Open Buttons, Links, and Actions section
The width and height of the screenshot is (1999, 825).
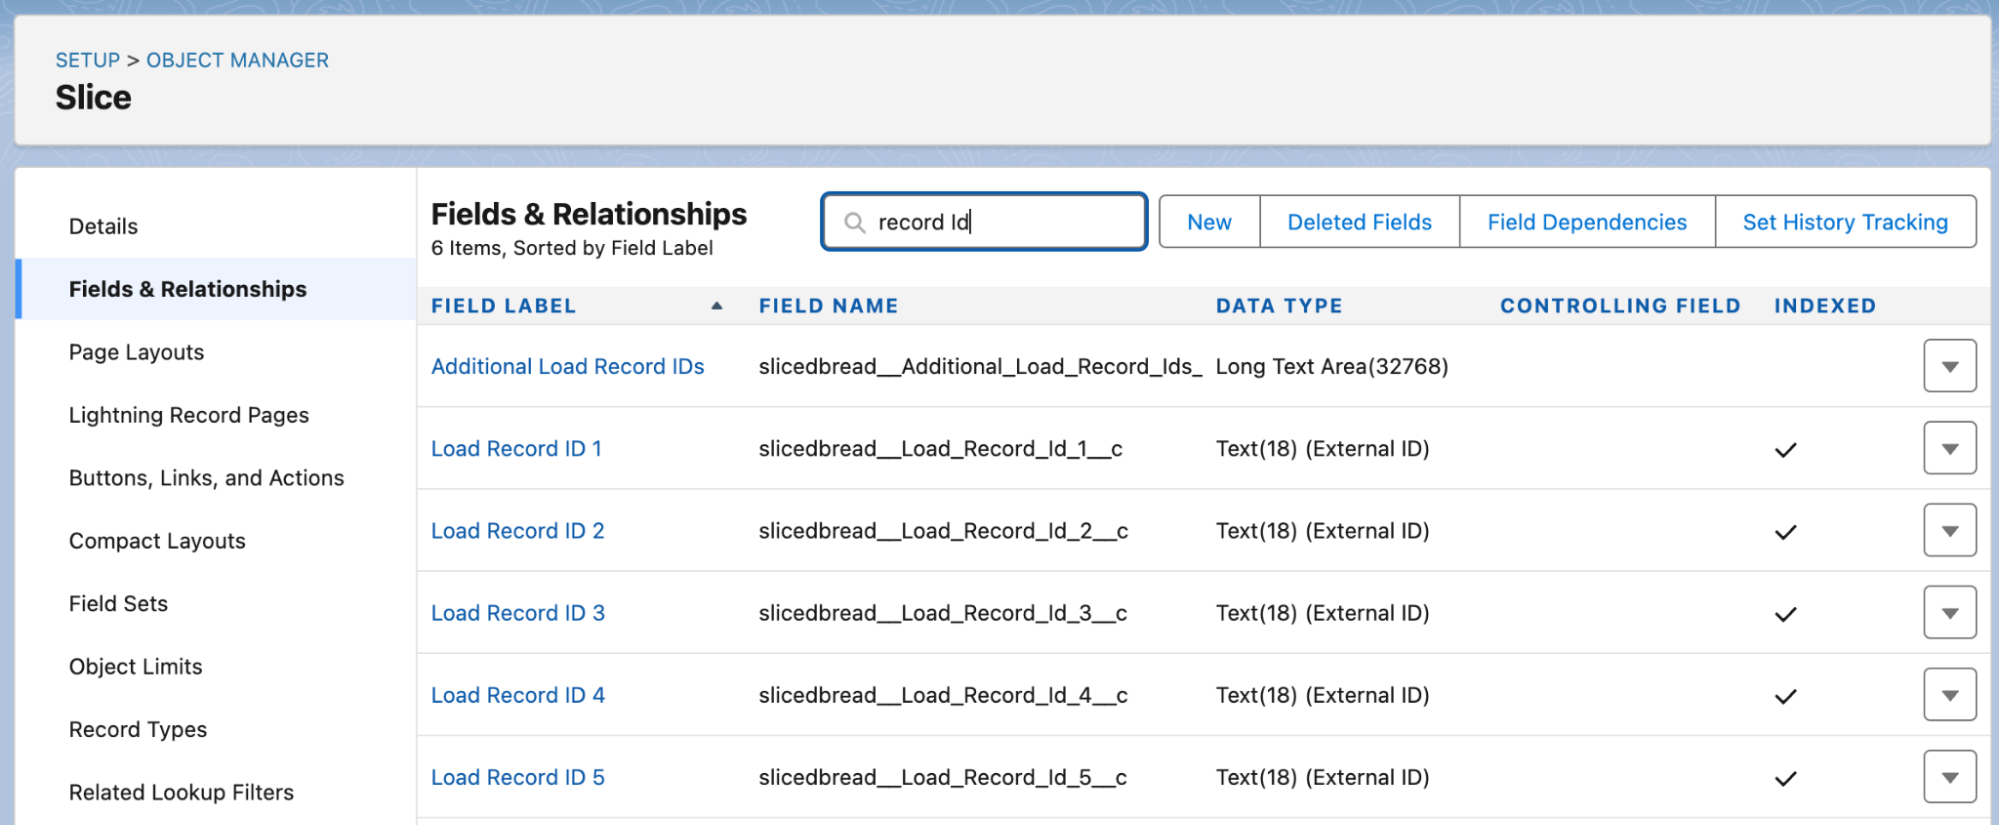(206, 478)
